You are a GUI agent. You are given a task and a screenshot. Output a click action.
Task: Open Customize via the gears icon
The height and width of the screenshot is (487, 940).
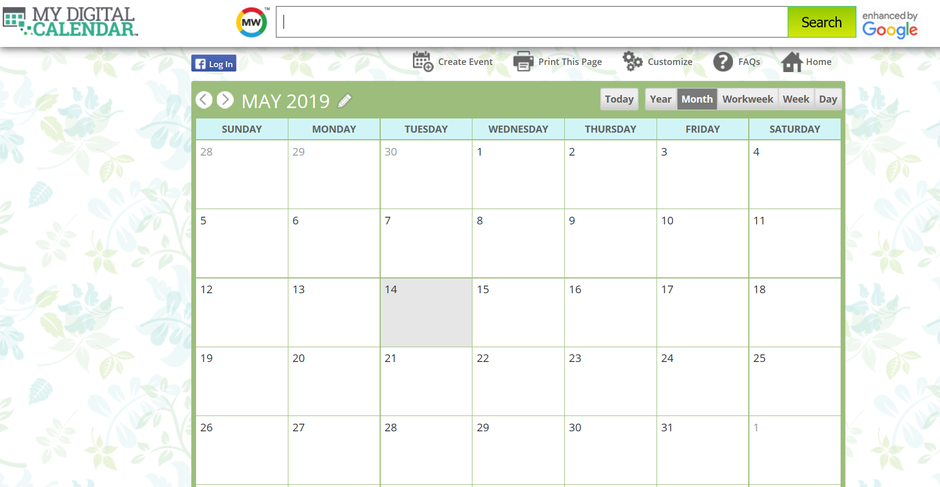pos(632,61)
